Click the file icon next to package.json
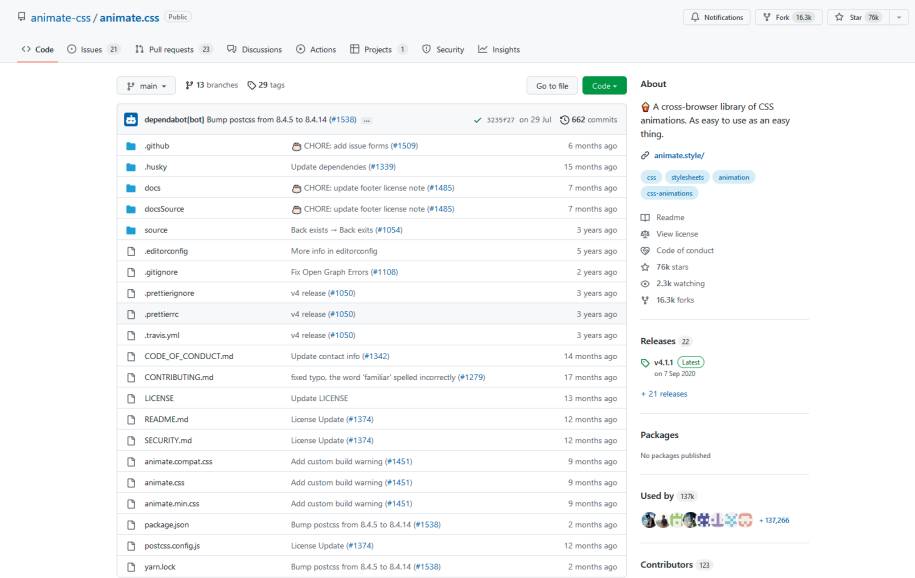Screen dimensions: 915x578 pyautogui.click(x=131, y=525)
